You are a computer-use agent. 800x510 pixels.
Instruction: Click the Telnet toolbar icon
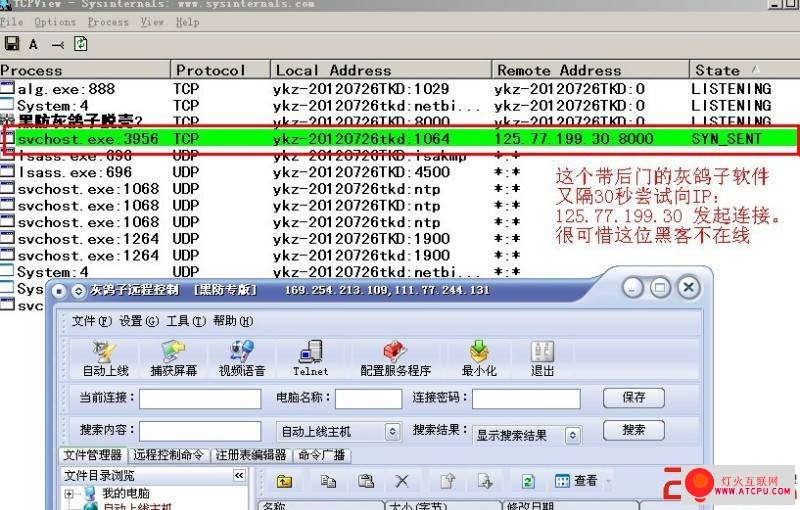pos(310,359)
